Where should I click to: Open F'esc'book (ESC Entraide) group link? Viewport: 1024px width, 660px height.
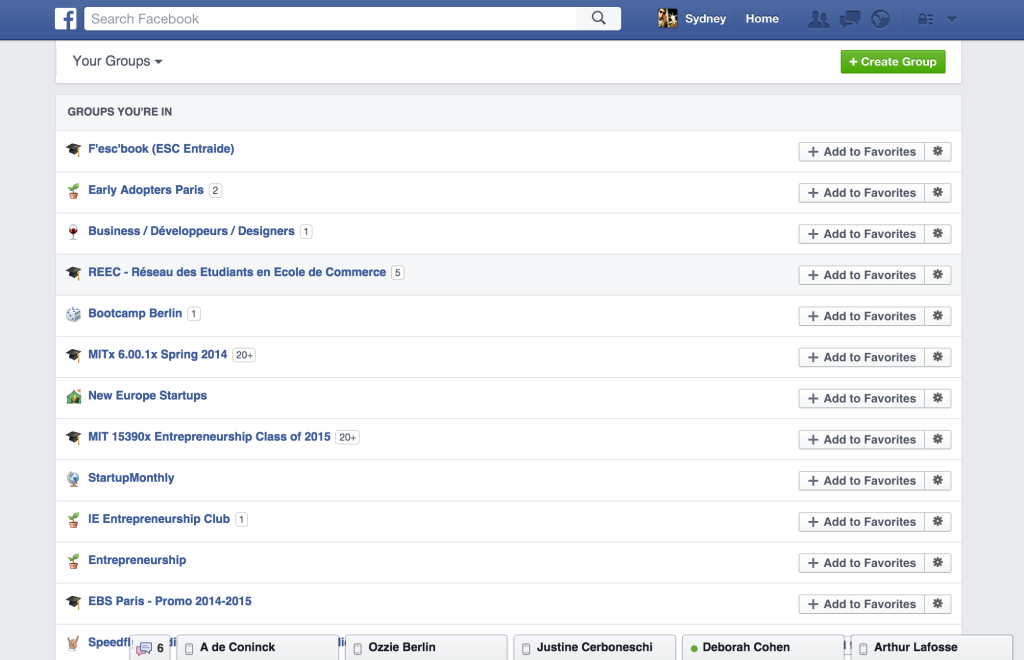click(x=161, y=149)
